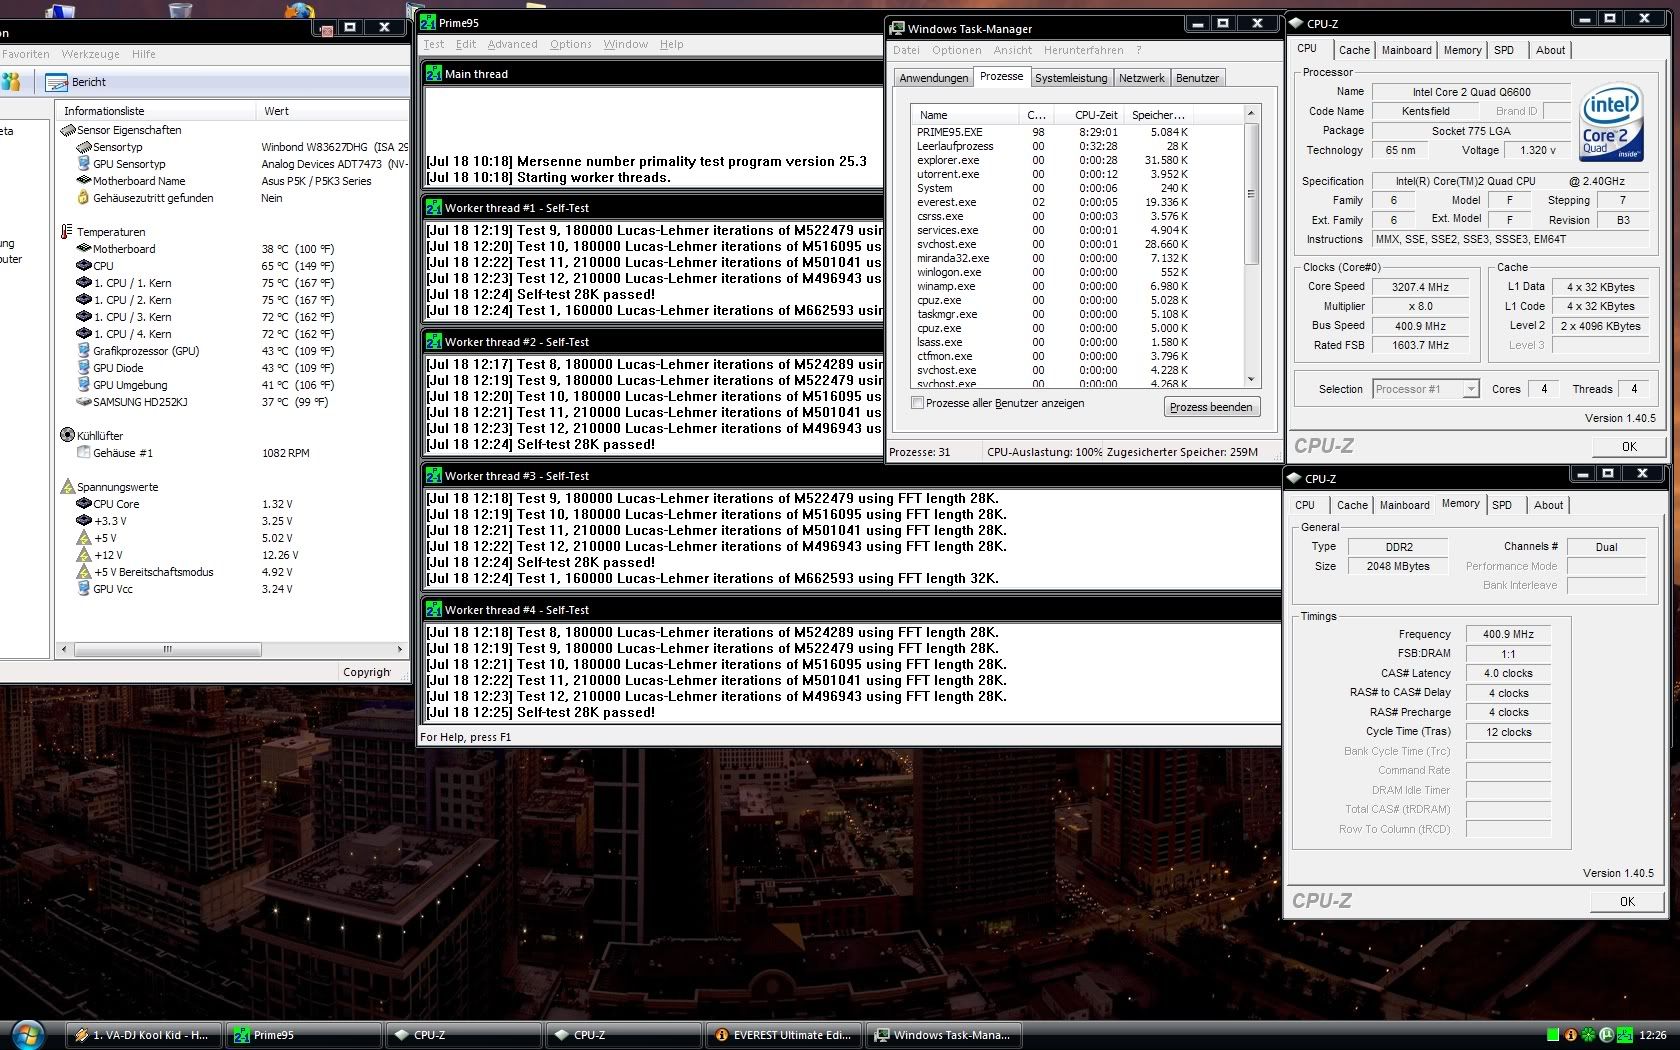Open Mainboard tab in the CPU-Z processor window

point(1406,50)
